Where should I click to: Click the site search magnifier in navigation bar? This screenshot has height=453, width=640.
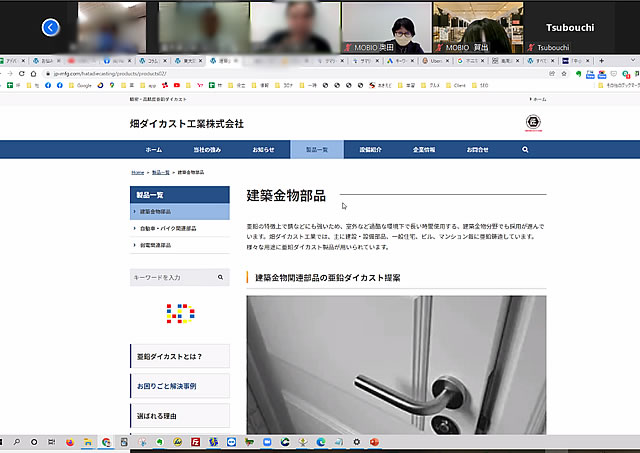(525, 150)
